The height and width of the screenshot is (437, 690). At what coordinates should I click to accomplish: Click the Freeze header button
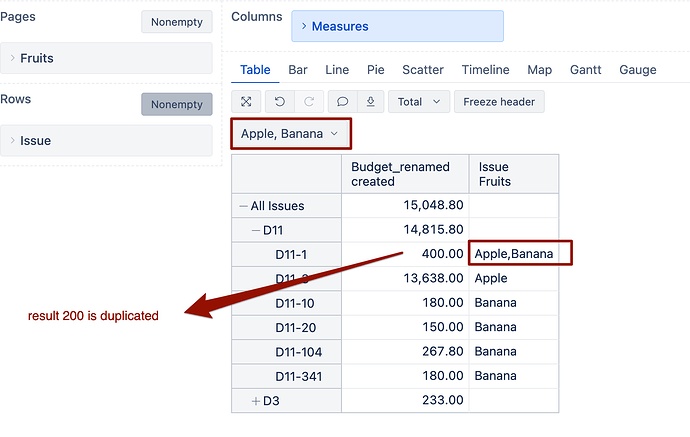[499, 102]
